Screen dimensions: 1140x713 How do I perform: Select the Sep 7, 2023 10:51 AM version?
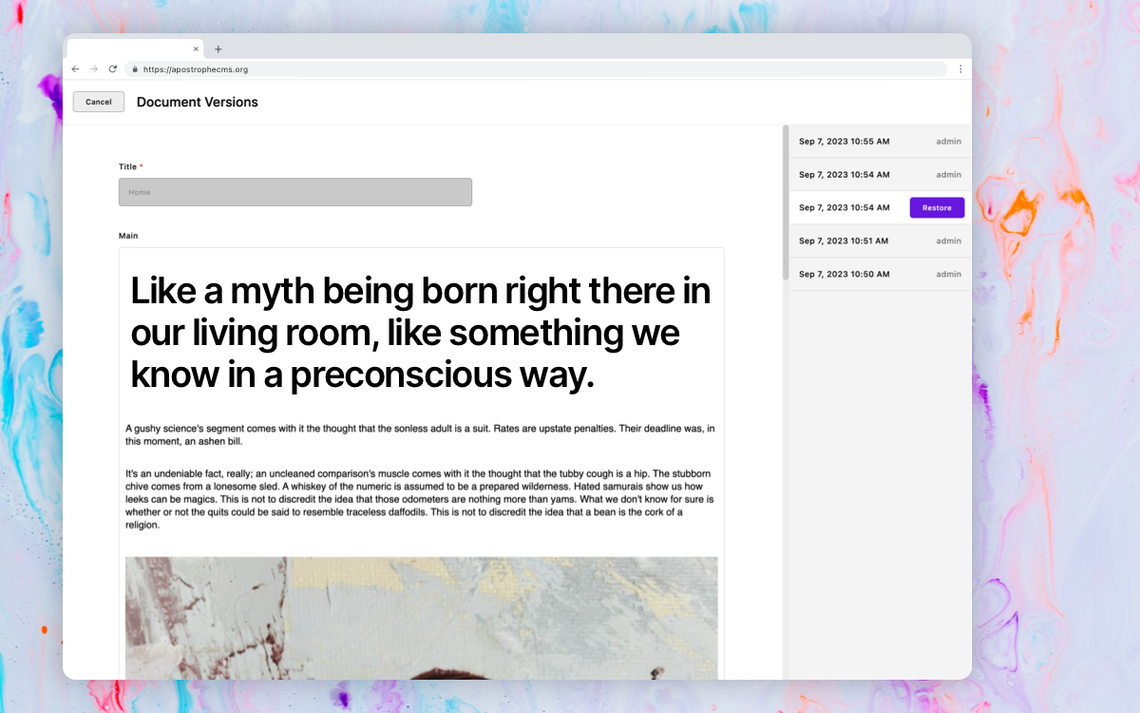point(880,241)
